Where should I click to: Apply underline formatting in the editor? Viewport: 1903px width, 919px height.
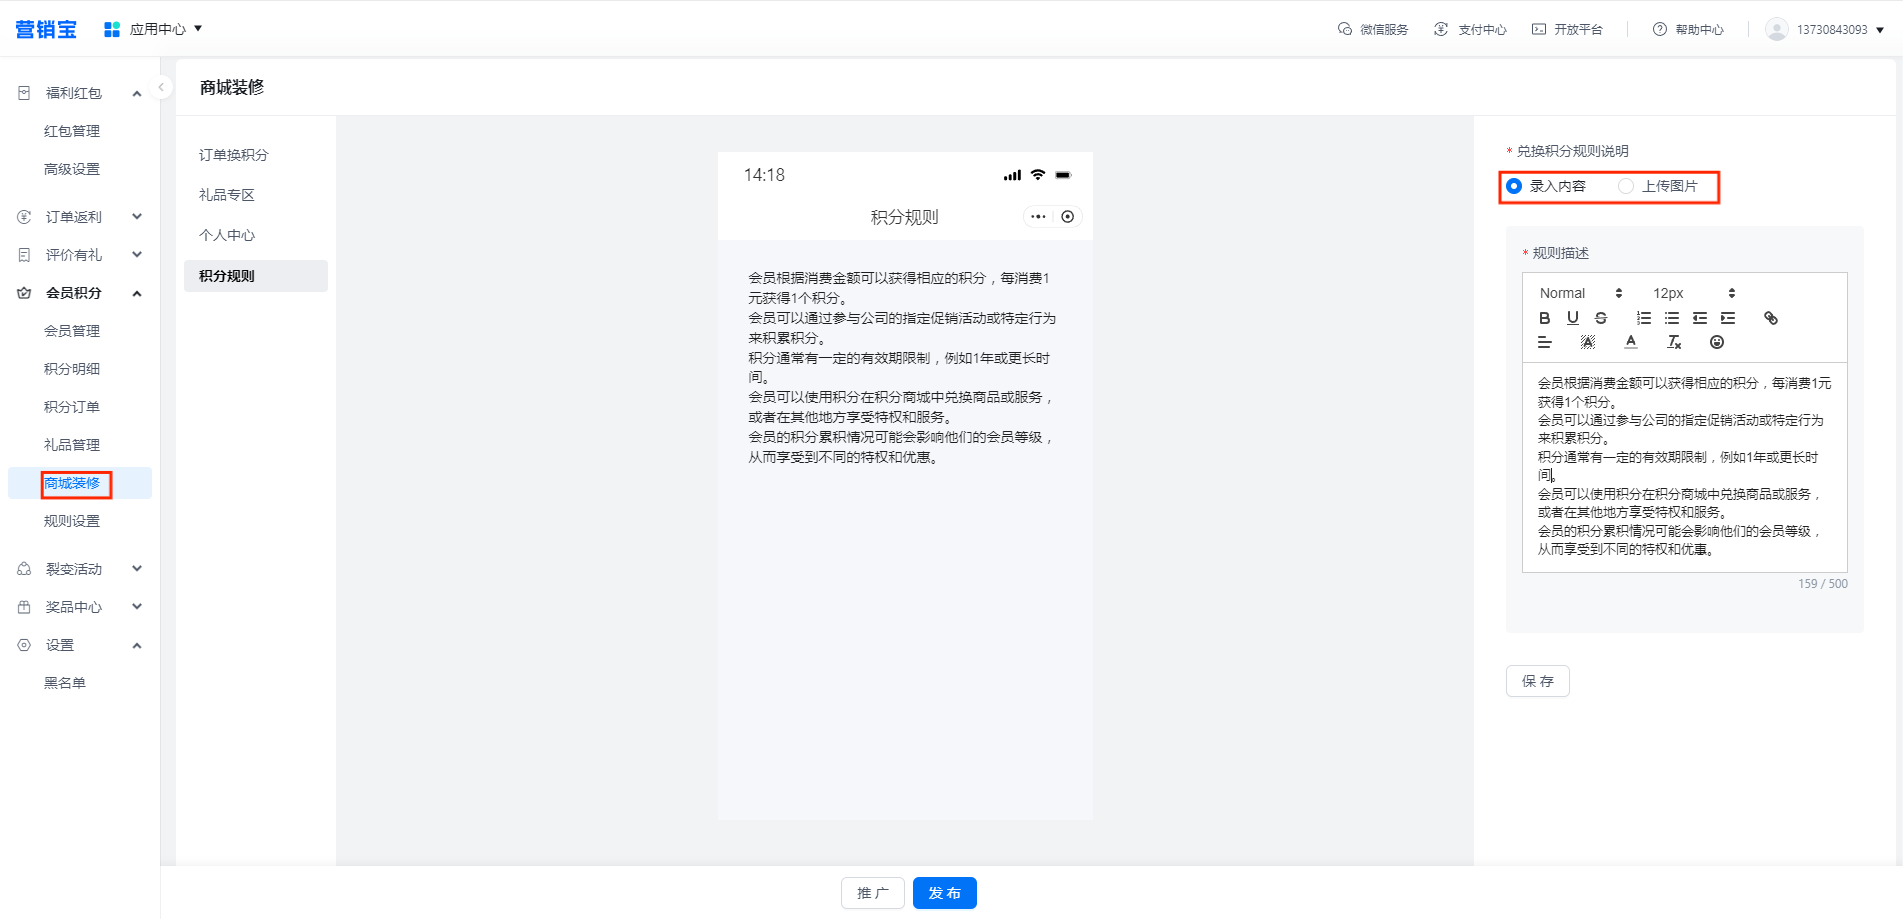tap(1573, 318)
